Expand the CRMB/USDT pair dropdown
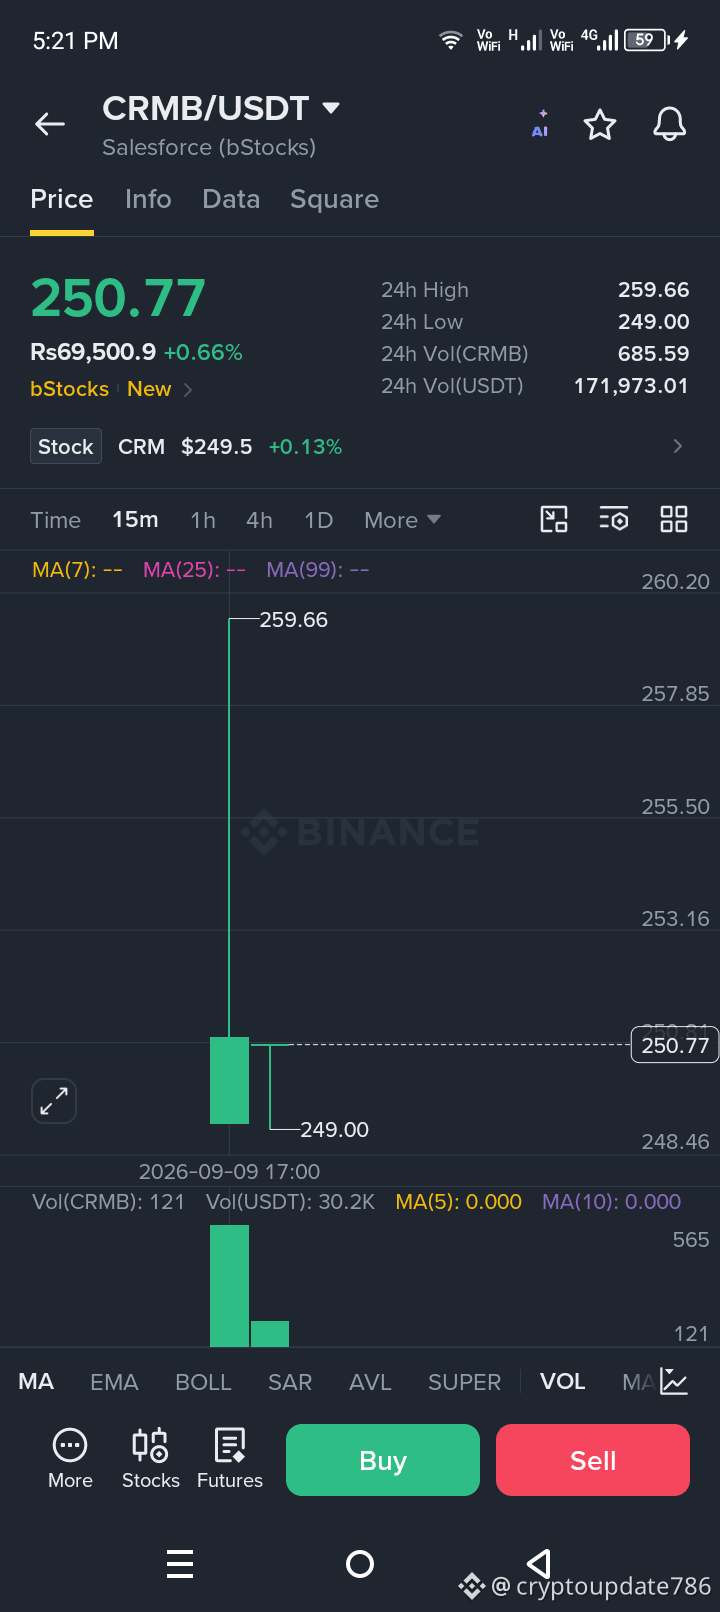The image size is (720, 1612). tap(331, 107)
